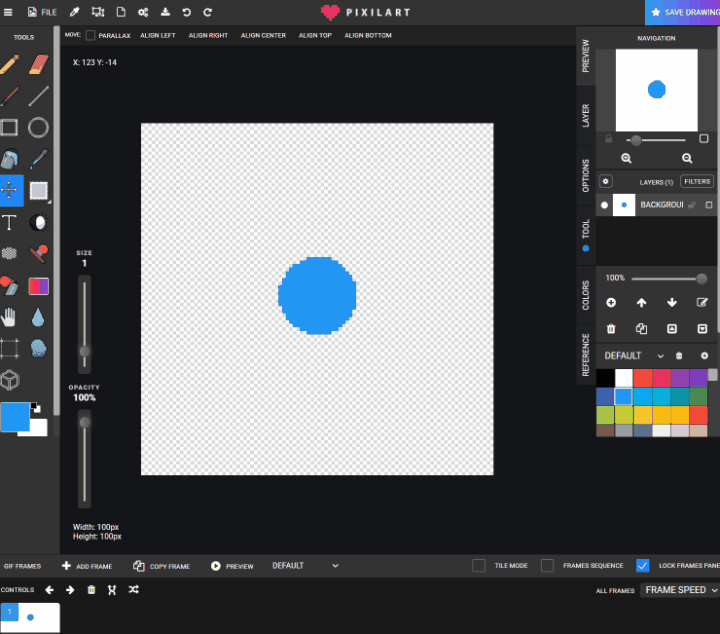This screenshot has height=634, width=720.
Task: Click Align Left
Action: coord(158,35)
